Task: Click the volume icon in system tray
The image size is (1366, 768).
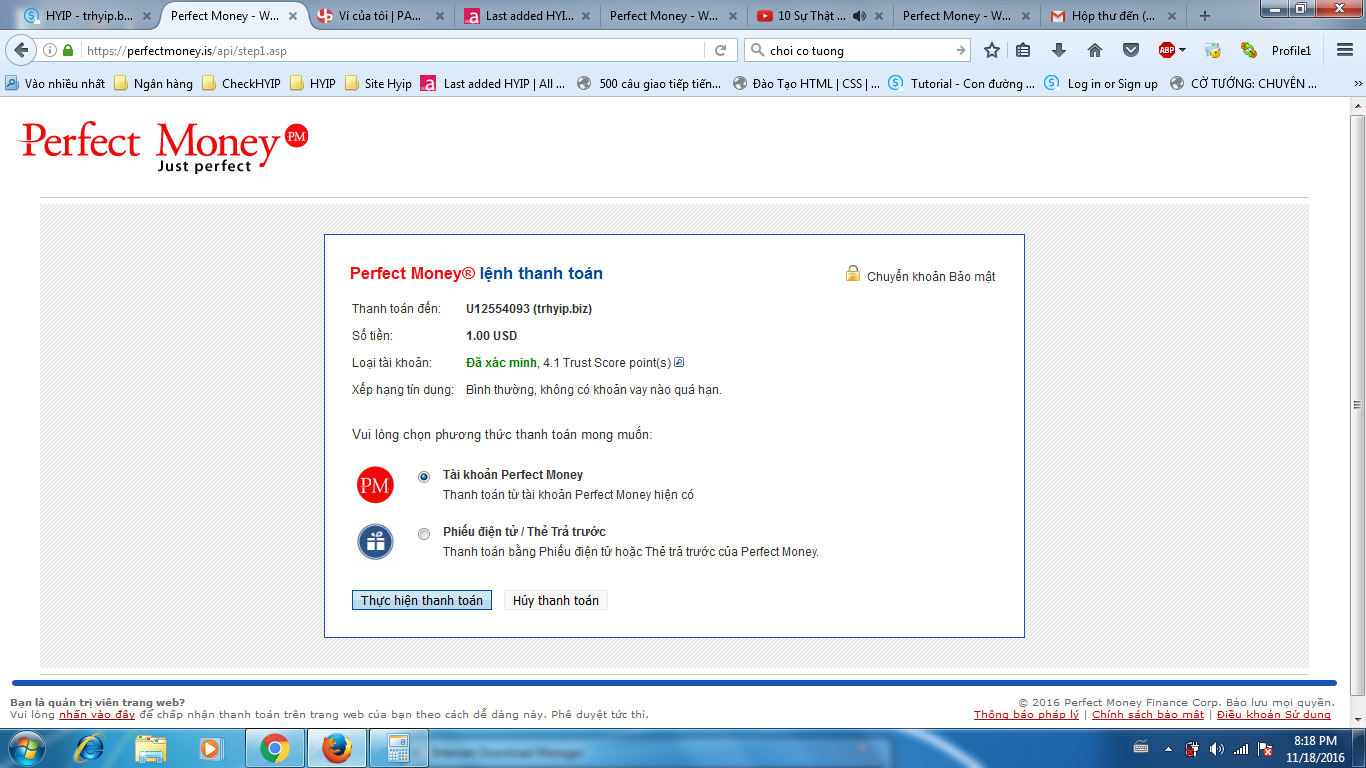Action: pos(1216,749)
